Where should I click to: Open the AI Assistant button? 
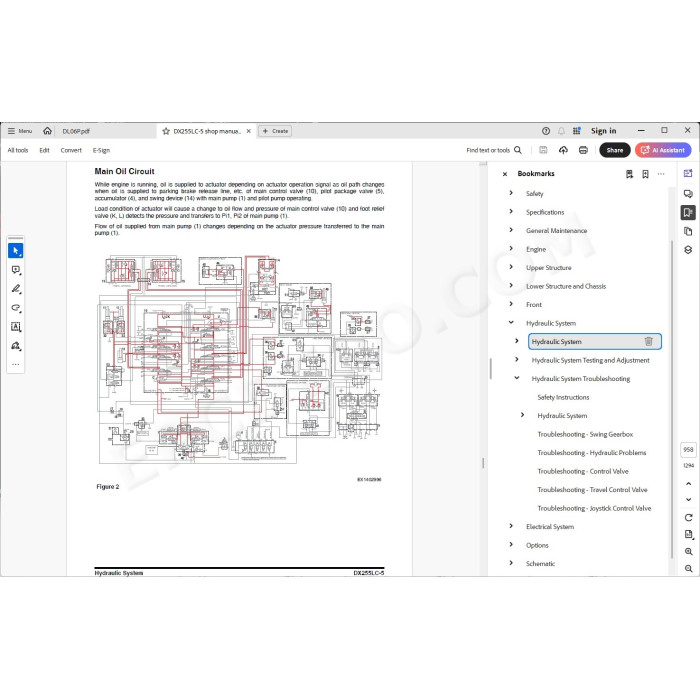click(x=663, y=150)
